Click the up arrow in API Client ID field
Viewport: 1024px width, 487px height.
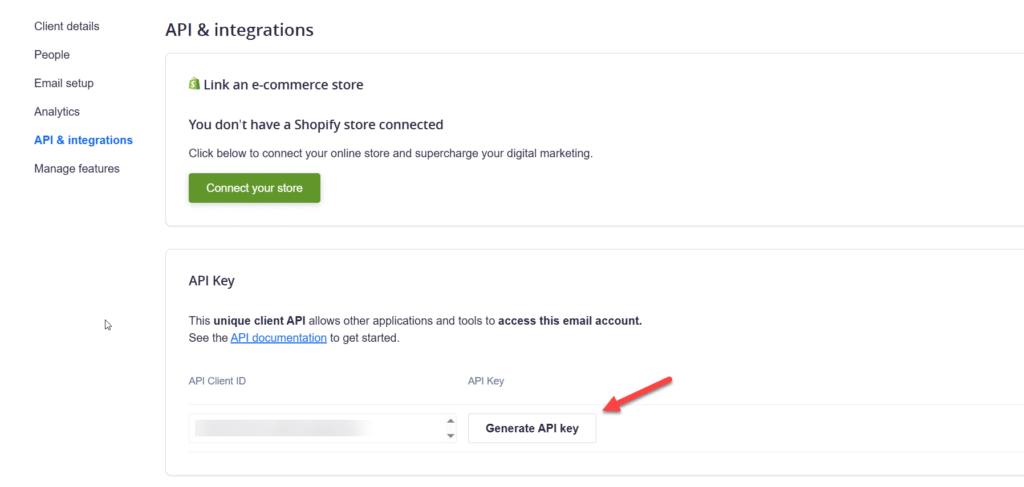[x=450, y=421]
